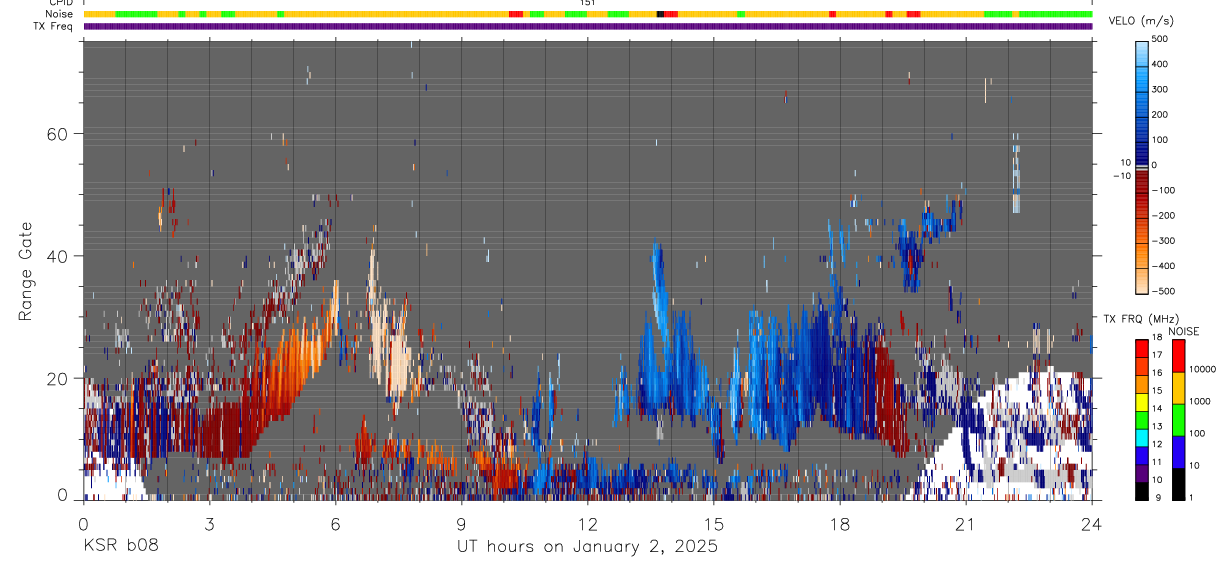Click the Range Gate axis title
Screen dimensions: 1228x567
25,271
